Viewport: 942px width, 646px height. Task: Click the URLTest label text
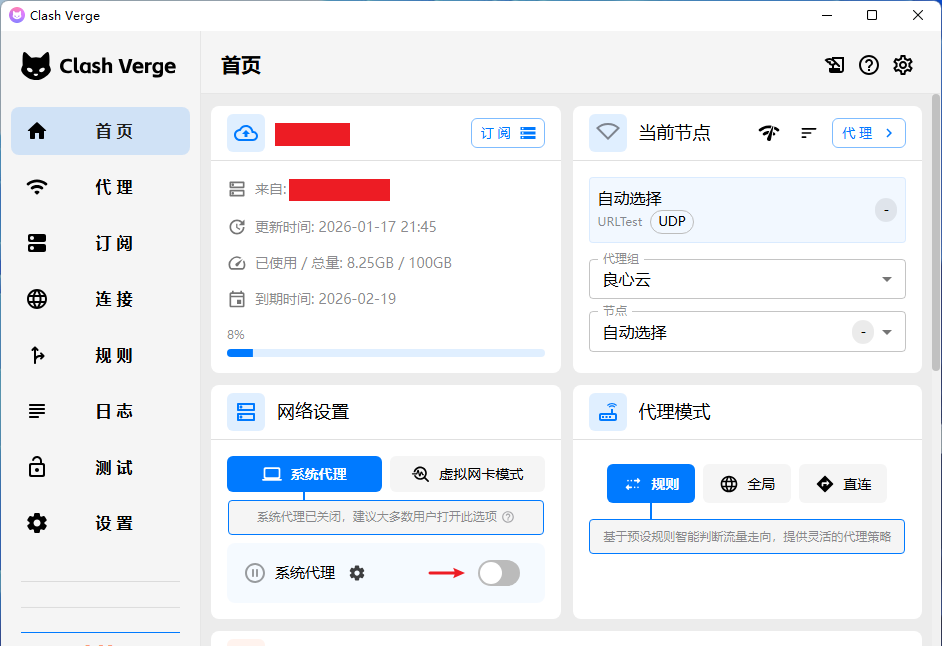[x=620, y=222]
